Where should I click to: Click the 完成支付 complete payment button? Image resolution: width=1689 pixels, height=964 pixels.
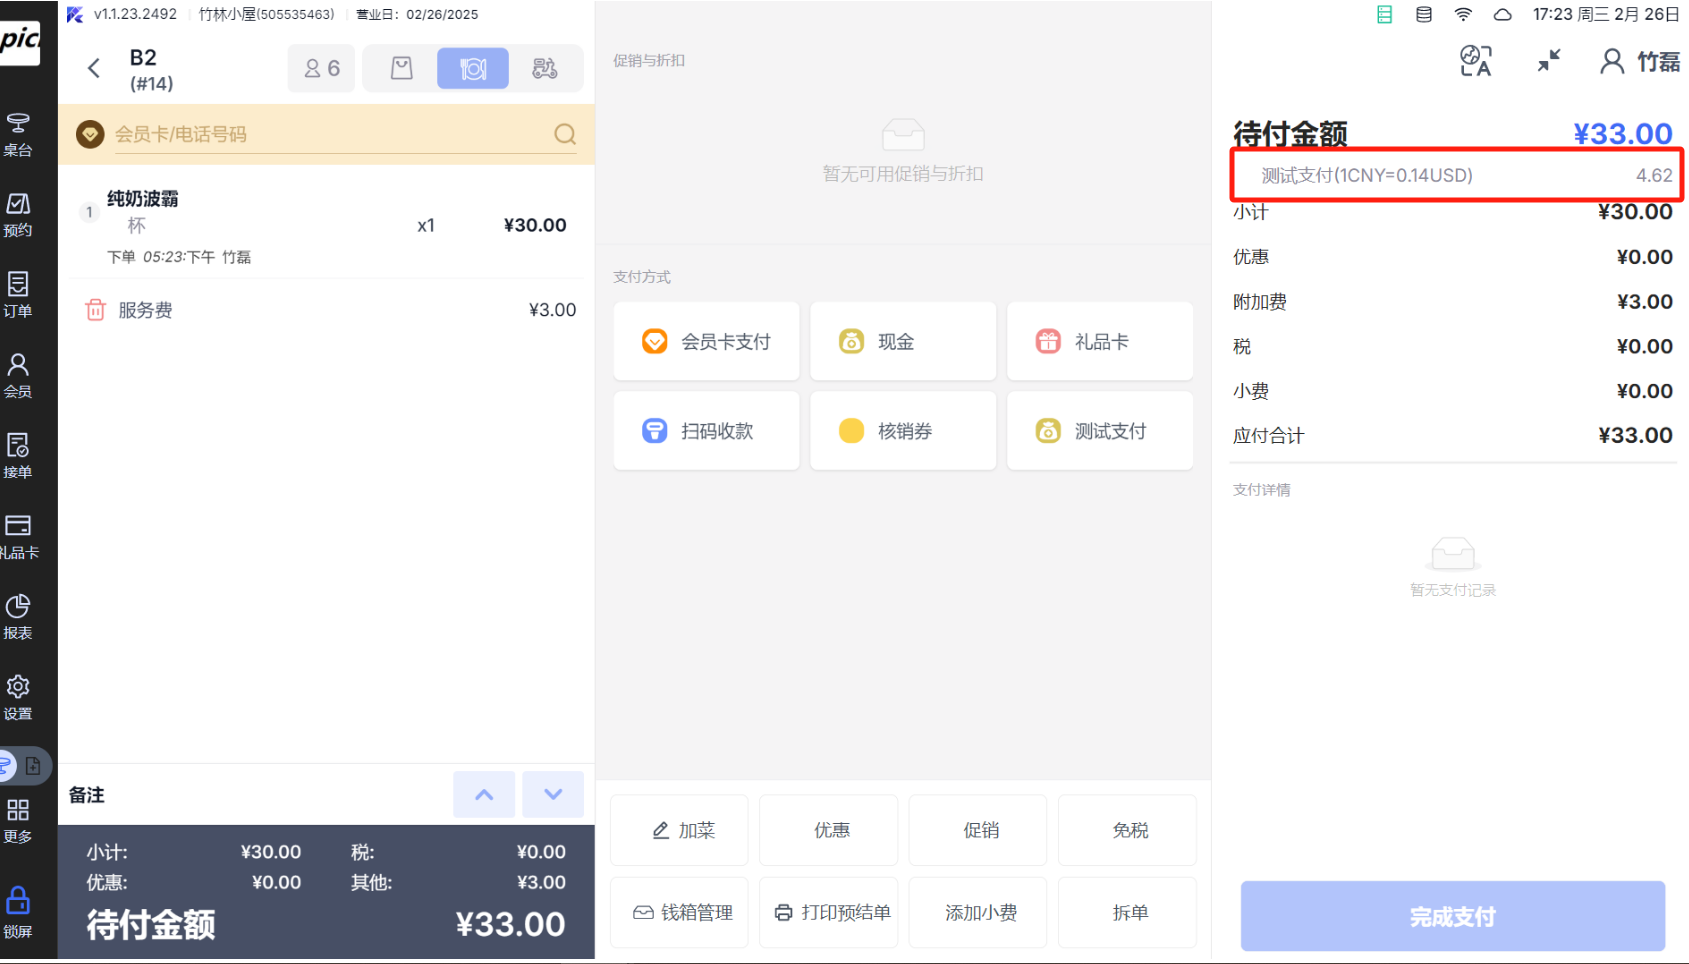tap(1453, 916)
